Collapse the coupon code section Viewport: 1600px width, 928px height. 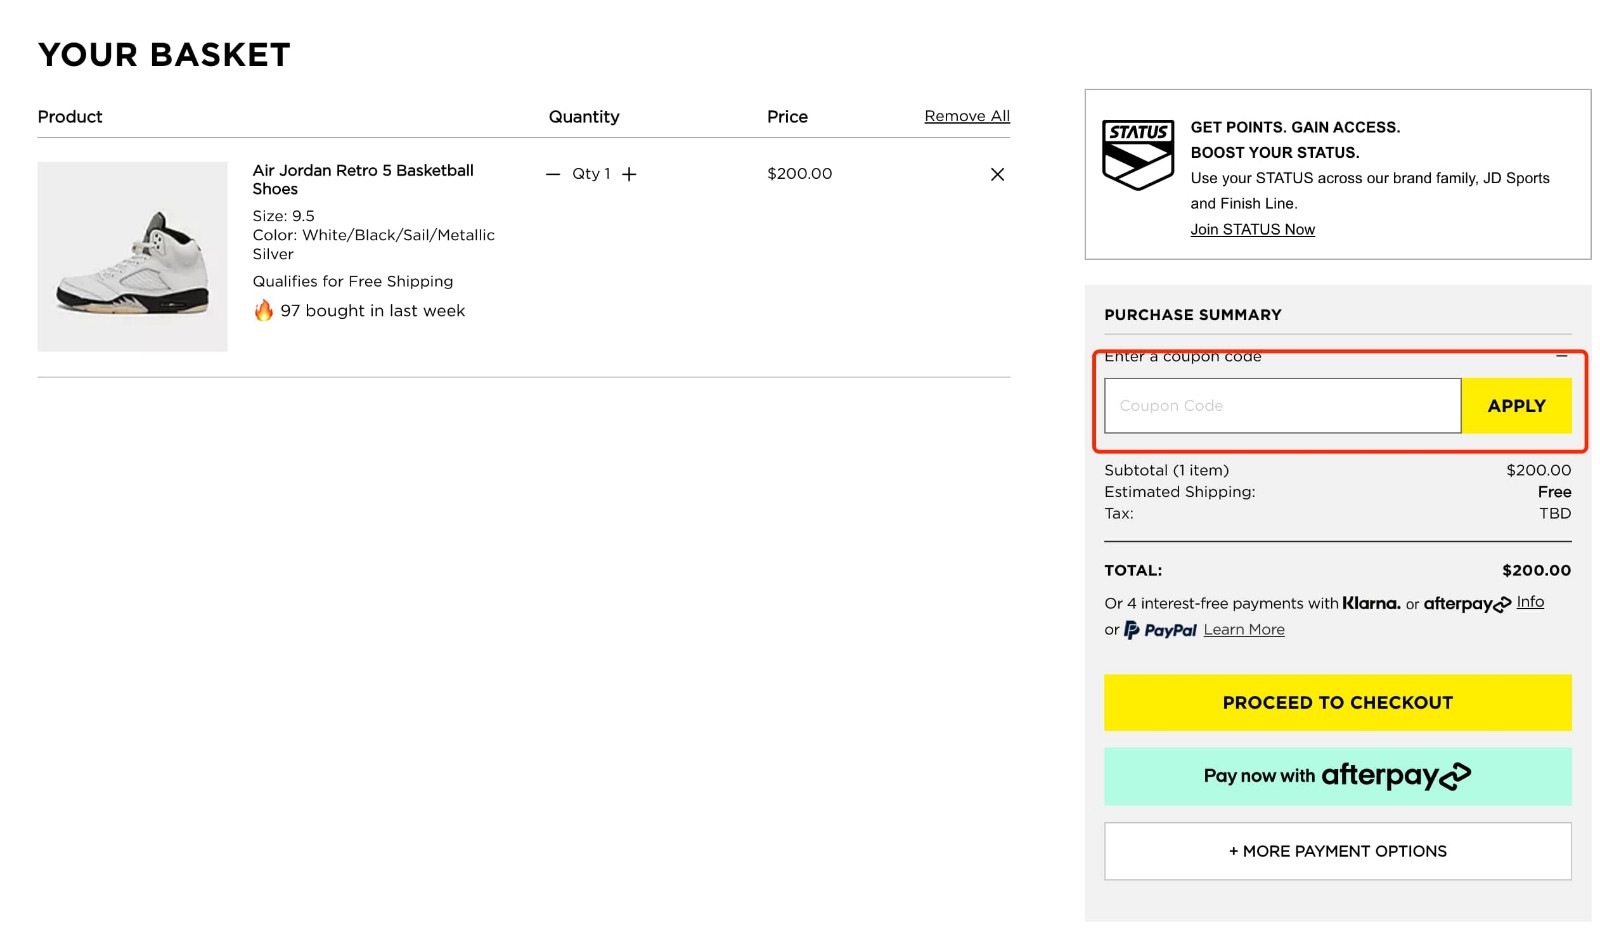point(1562,356)
